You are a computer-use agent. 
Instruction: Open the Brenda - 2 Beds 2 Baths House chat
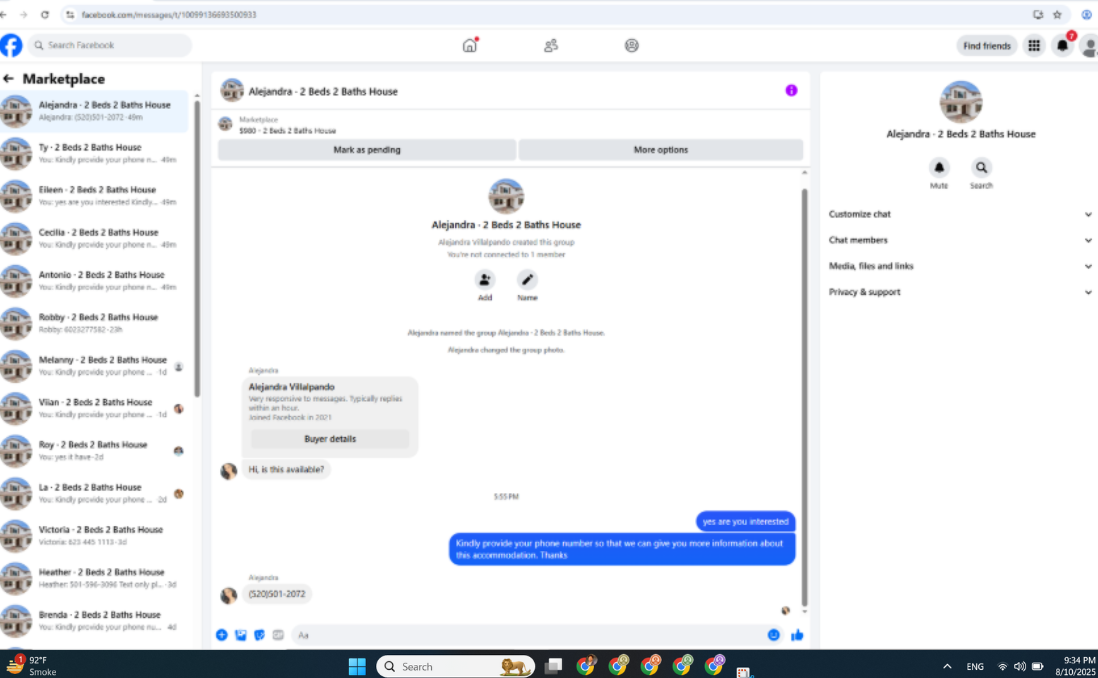(95, 621)
